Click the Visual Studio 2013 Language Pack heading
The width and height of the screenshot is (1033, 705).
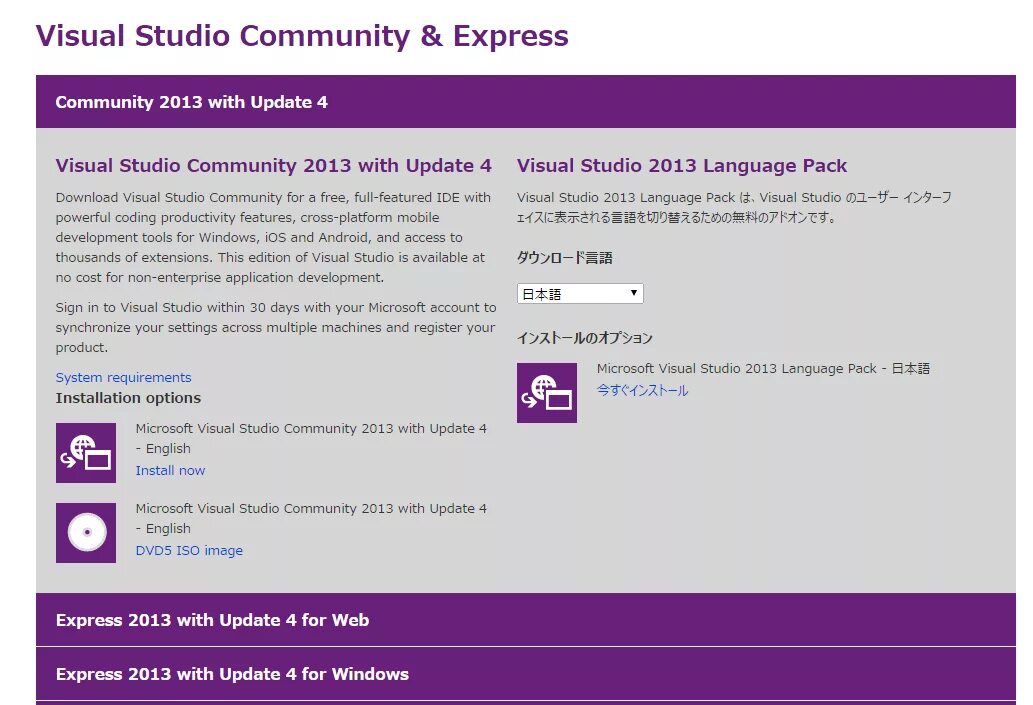(682, 165)
